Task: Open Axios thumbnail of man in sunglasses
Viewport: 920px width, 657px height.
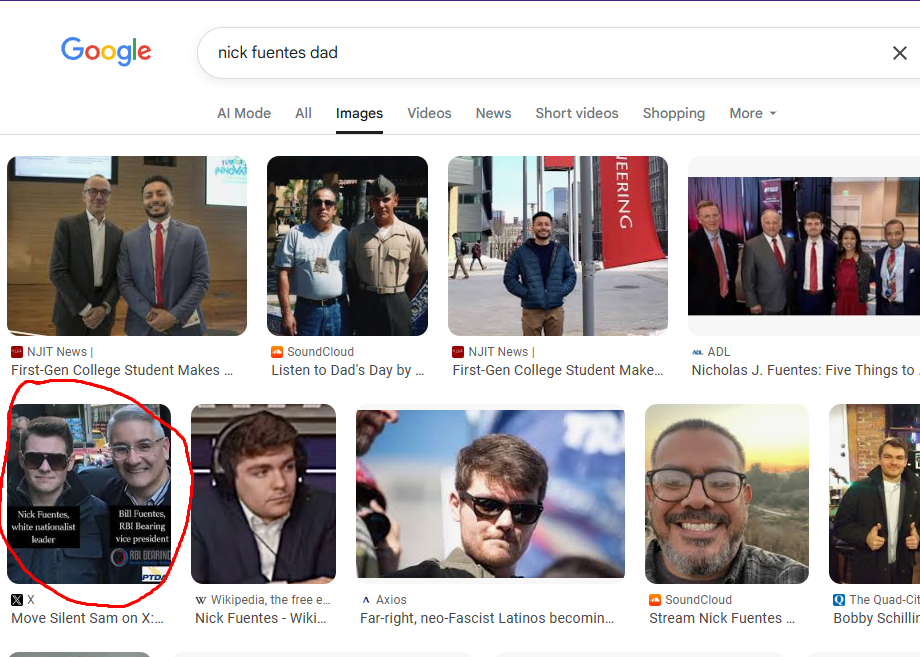Action: pos(491,494)
